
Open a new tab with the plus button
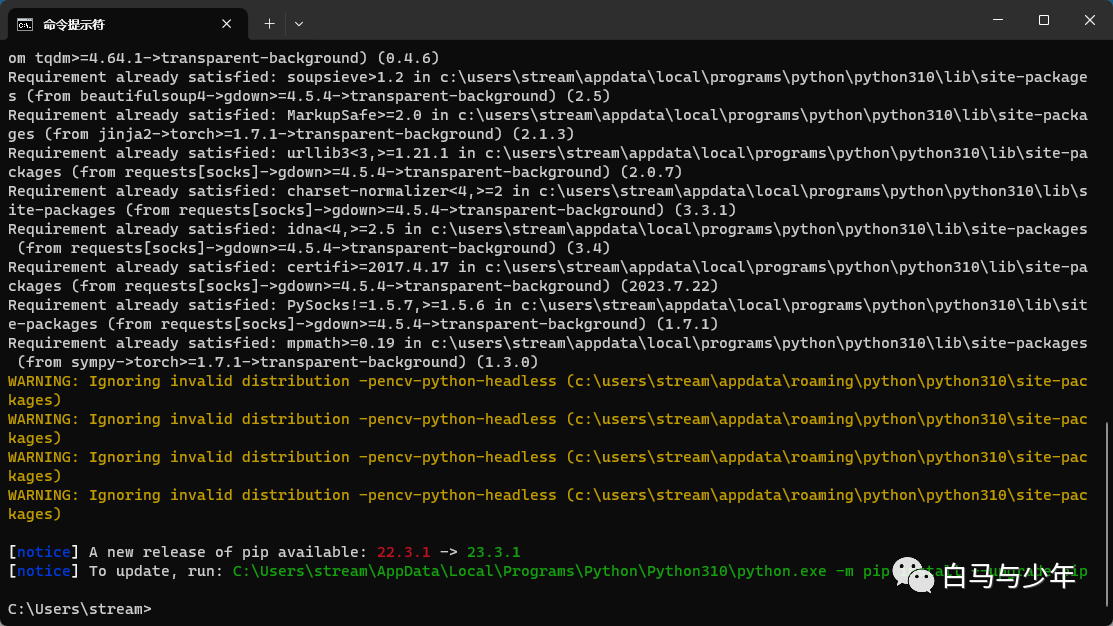pyautogui.click(x=270, y=24)
